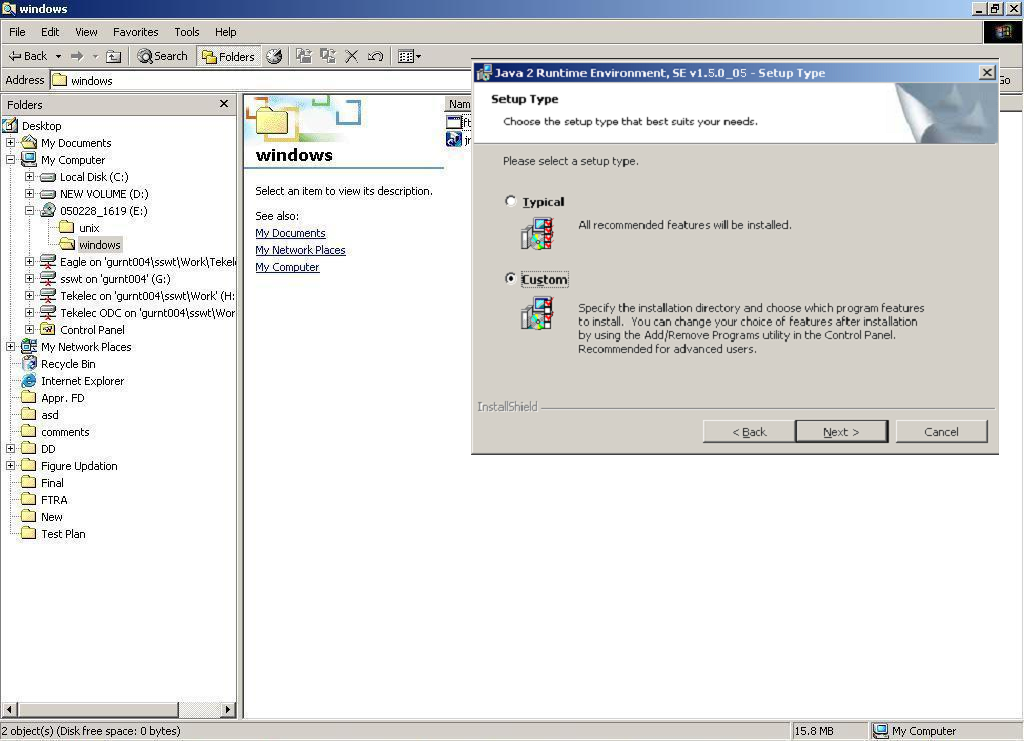Close the Folders pane
Viewport: 1024px width, 741px height.
[224, 104]
